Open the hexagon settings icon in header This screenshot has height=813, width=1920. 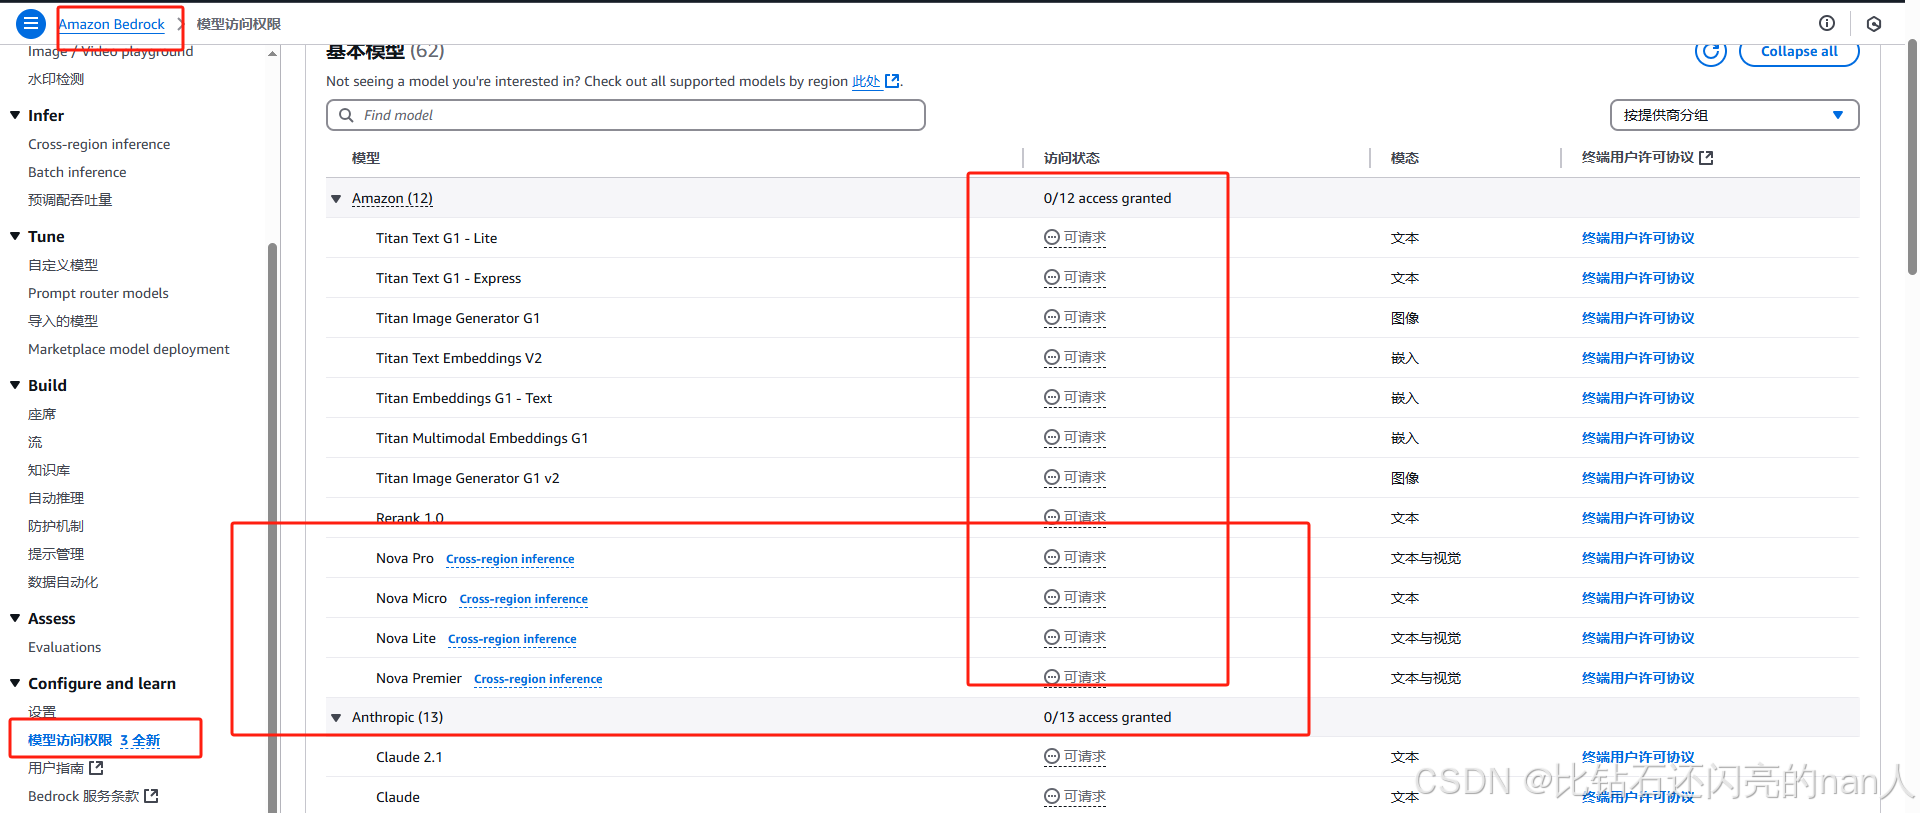point(1874,24)
